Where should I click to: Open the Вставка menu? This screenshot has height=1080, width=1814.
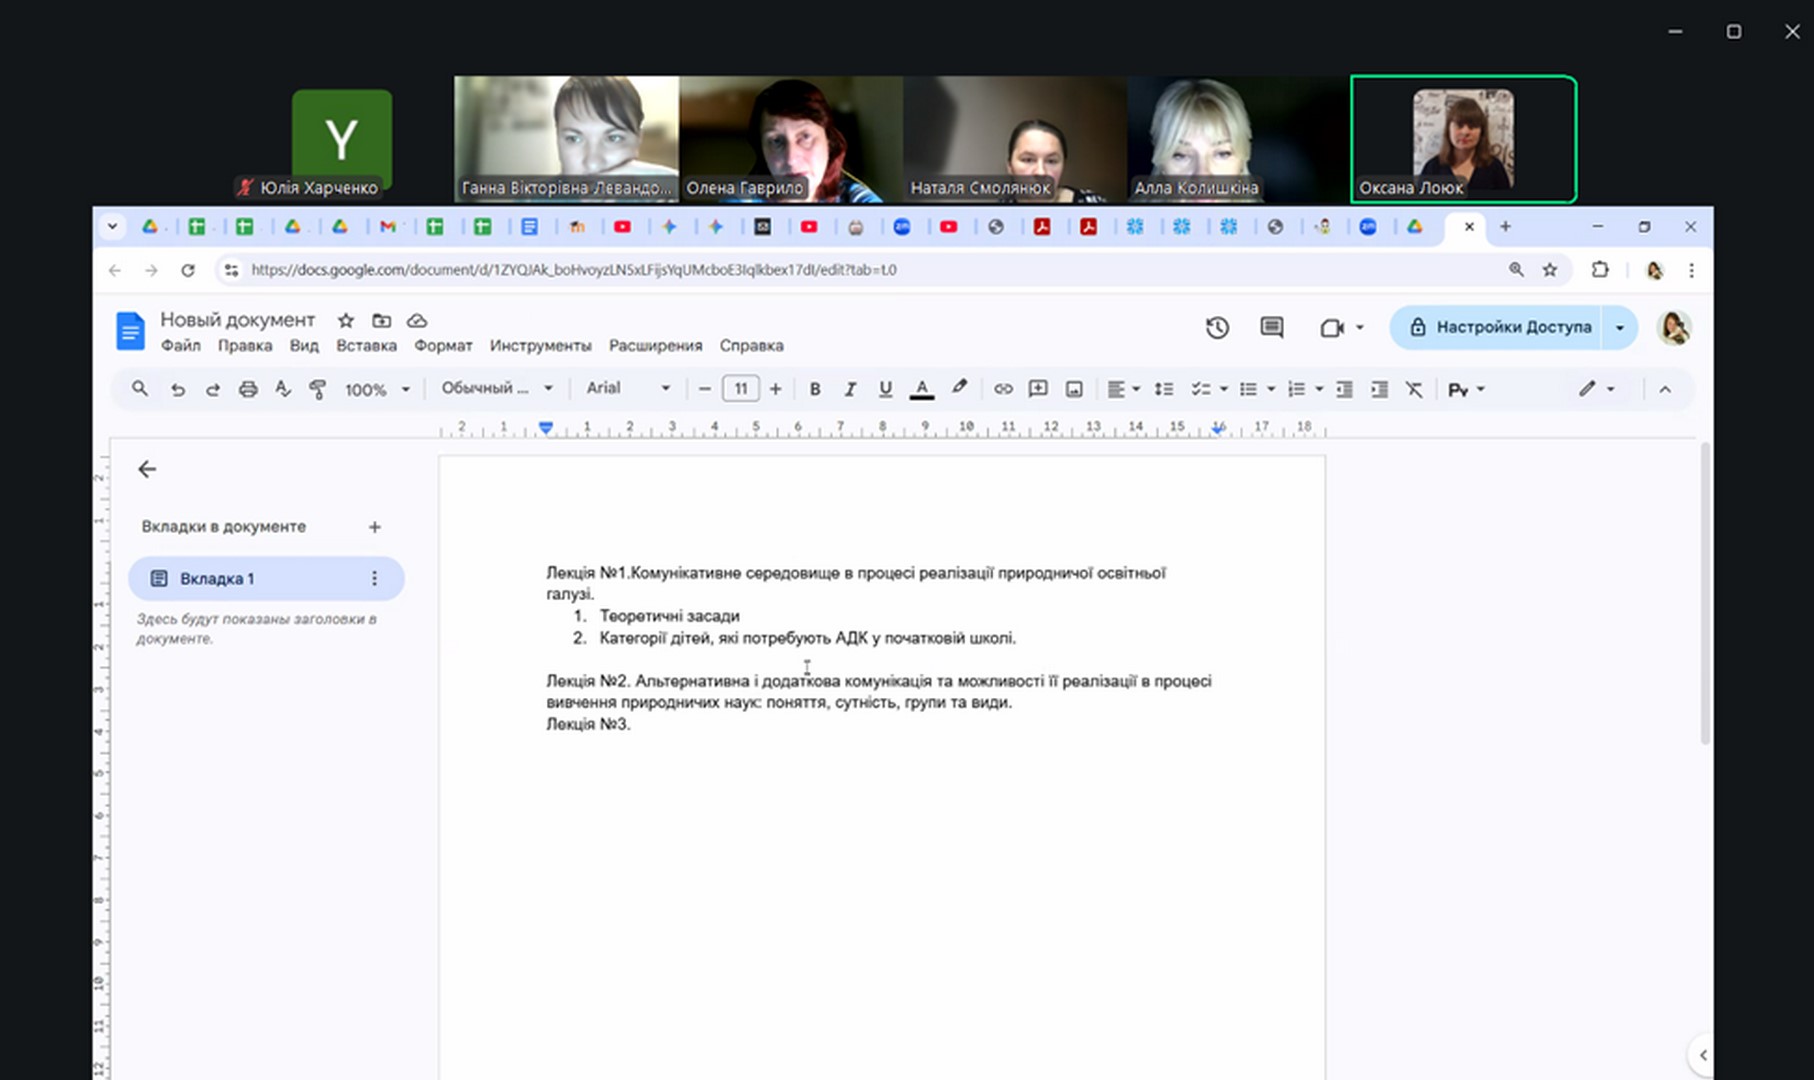(366, 346)
